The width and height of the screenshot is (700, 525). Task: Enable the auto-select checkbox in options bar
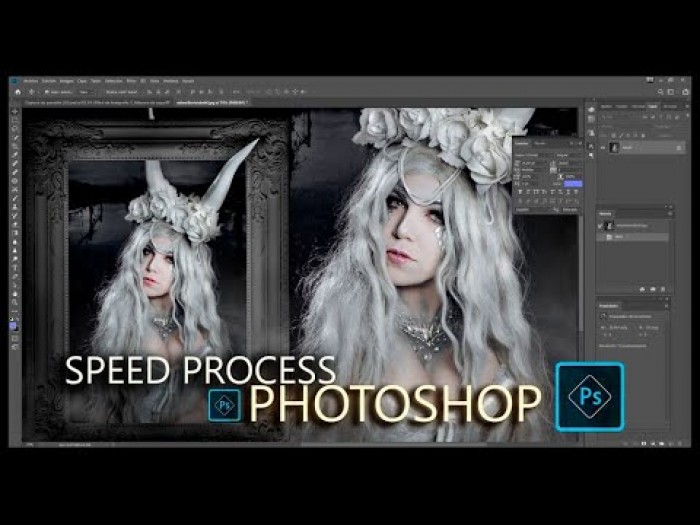(47, 92)
